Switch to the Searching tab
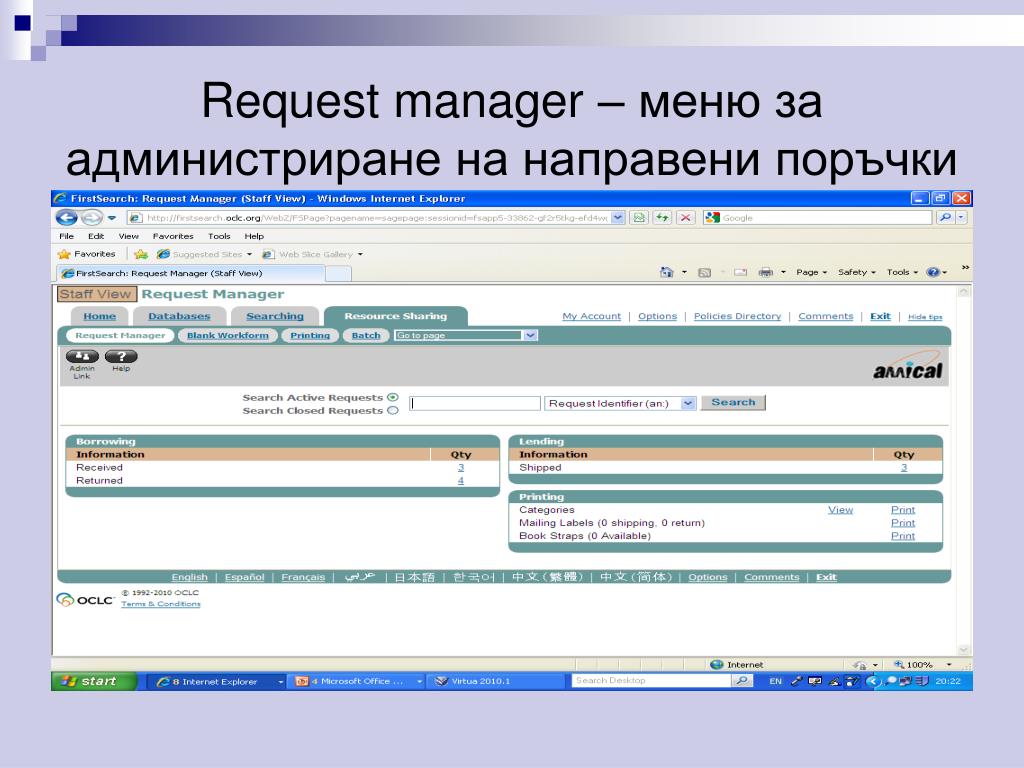 (275, 316)
